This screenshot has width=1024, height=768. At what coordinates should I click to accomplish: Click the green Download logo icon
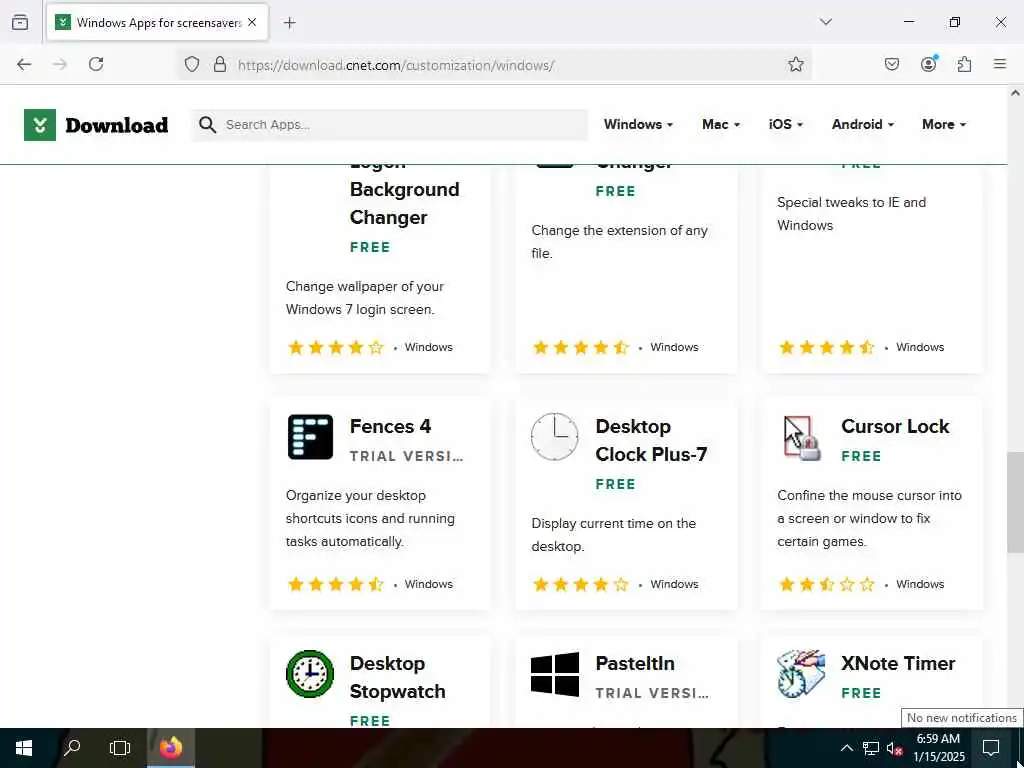click(x=40, y=125)
